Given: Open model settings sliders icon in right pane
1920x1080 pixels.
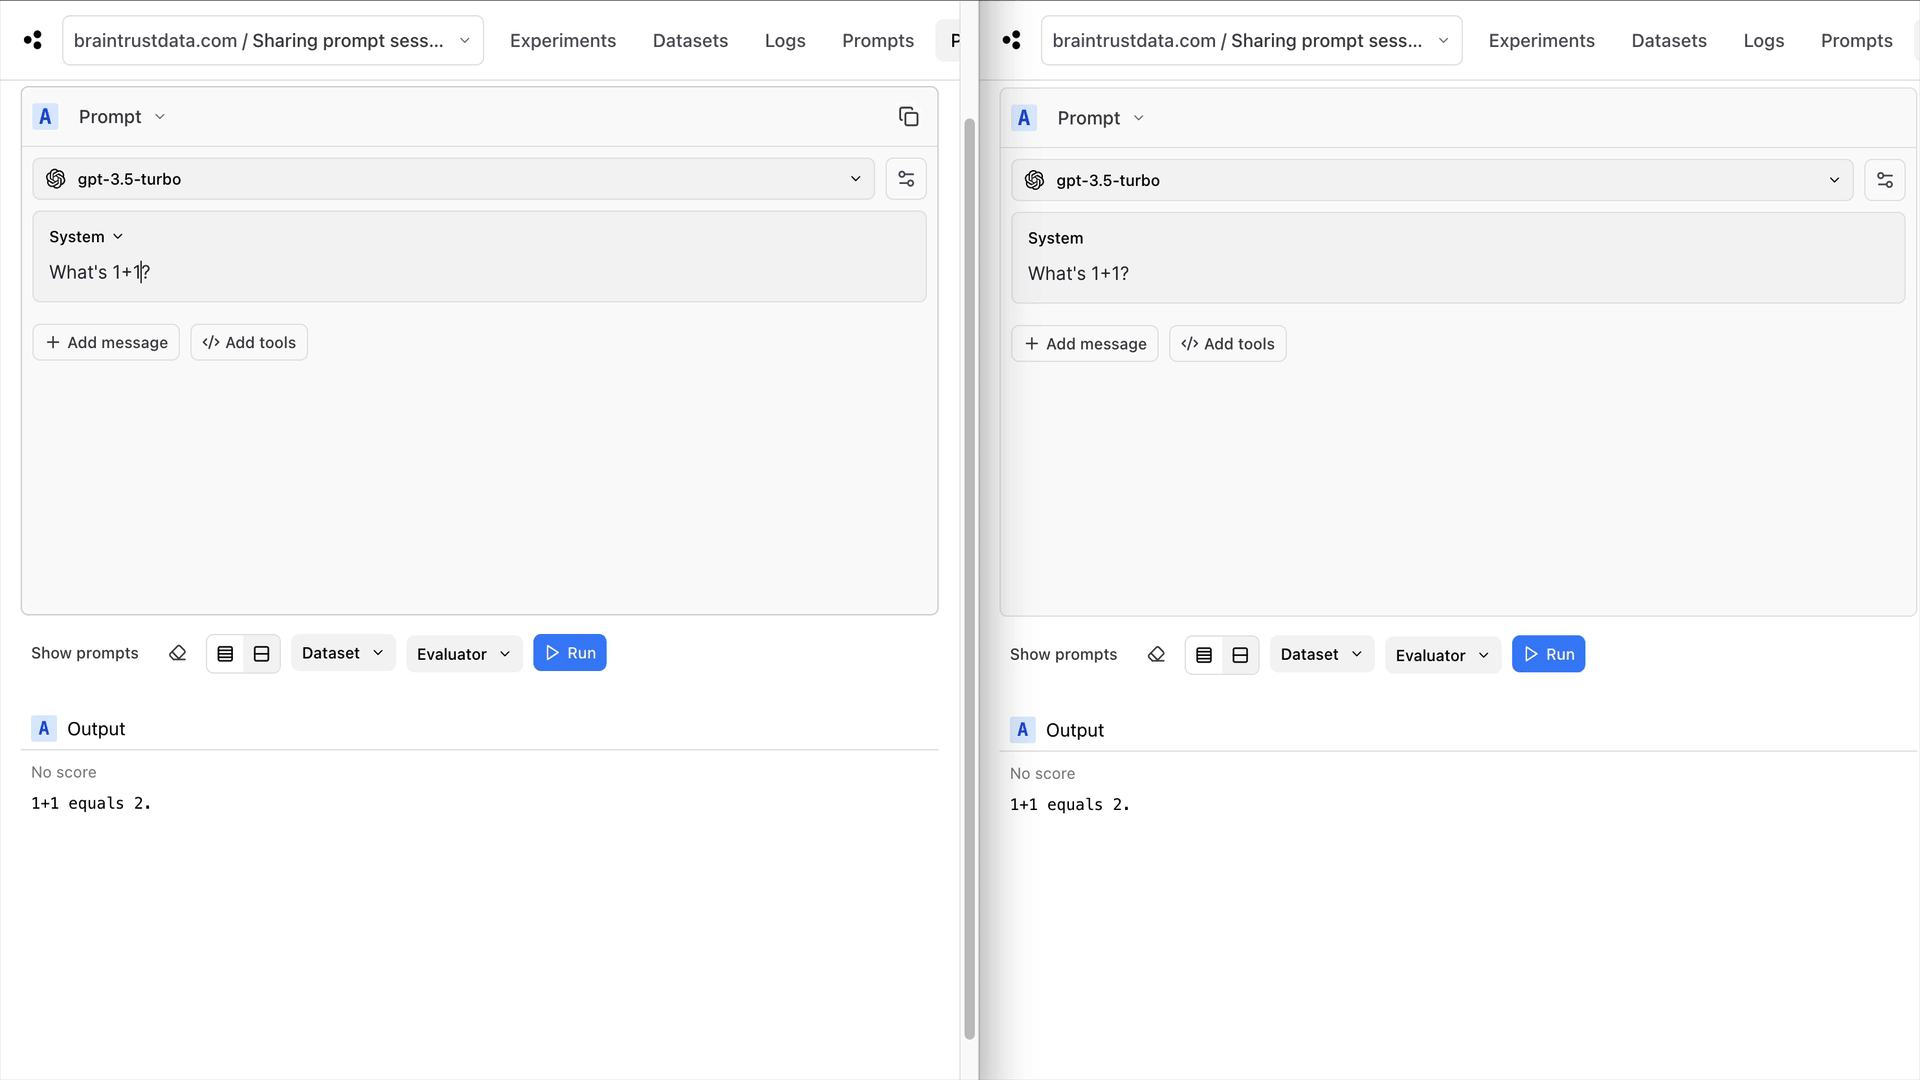Looking at the screenshot, I should pyautogui.click(x=1884, y=180).
